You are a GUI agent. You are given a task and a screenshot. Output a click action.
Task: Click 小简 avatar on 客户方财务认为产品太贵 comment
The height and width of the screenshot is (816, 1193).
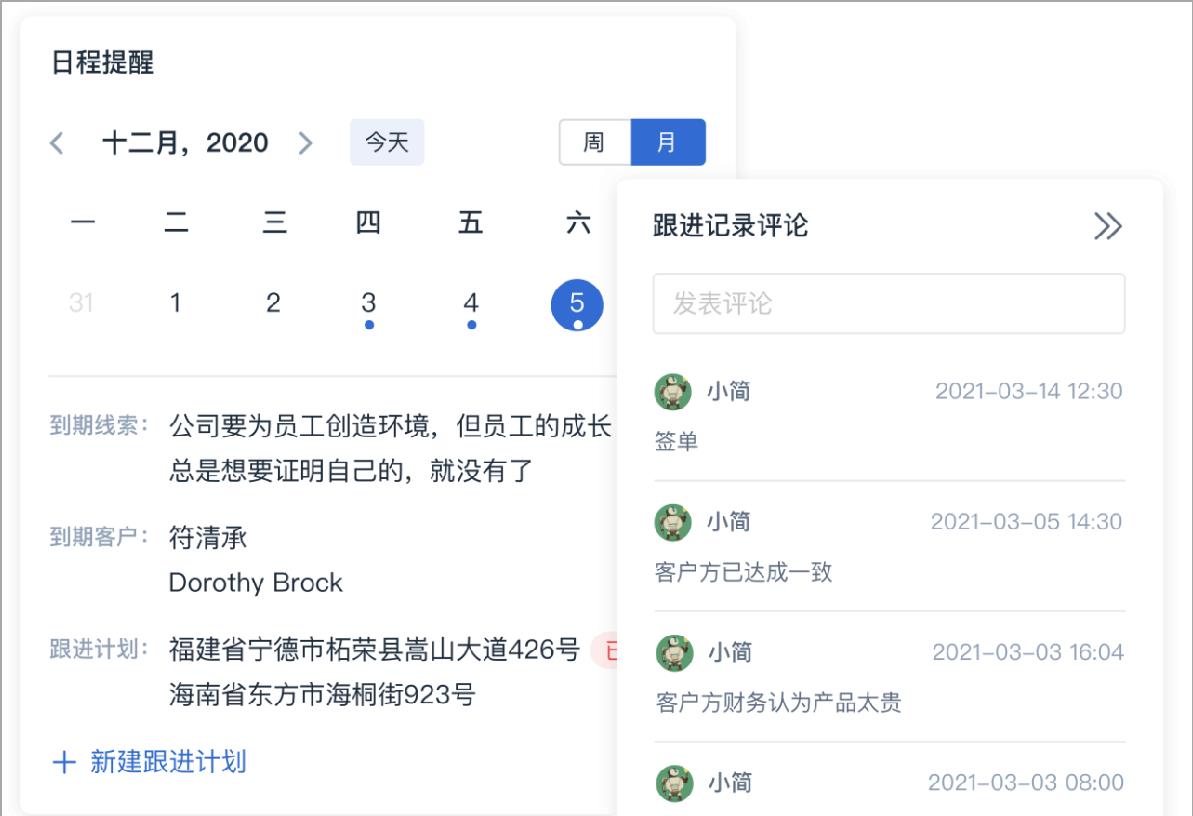tap(674, 652)
